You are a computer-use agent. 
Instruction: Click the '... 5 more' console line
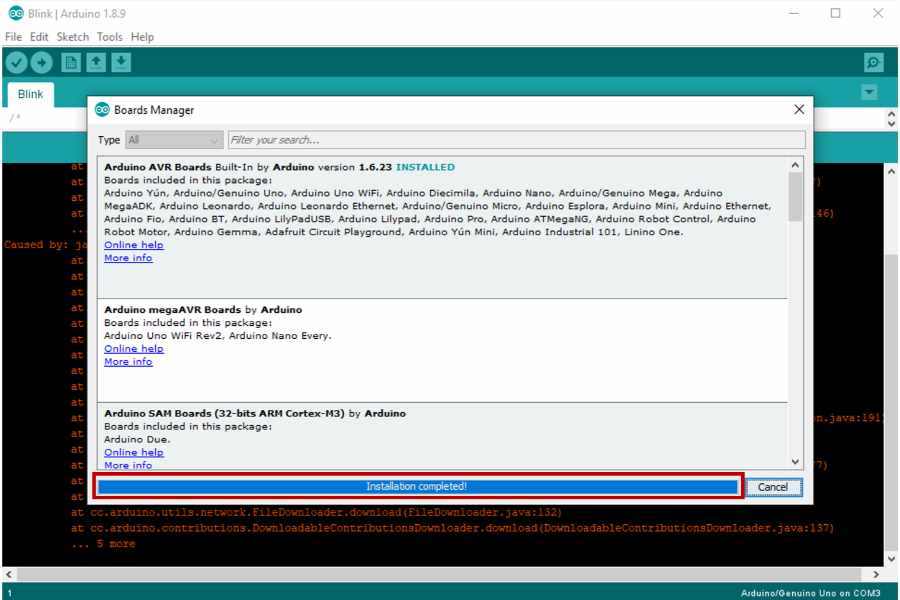click(x=103, y=543)
